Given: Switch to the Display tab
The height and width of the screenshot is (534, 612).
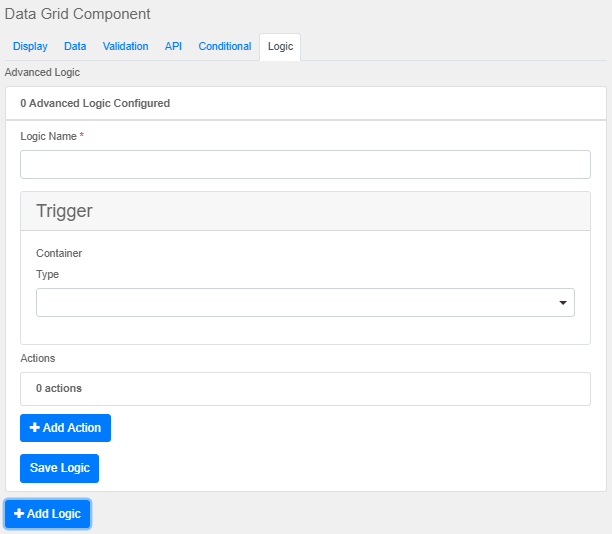Looking at the screenshot, I should [x=30, y=46].
